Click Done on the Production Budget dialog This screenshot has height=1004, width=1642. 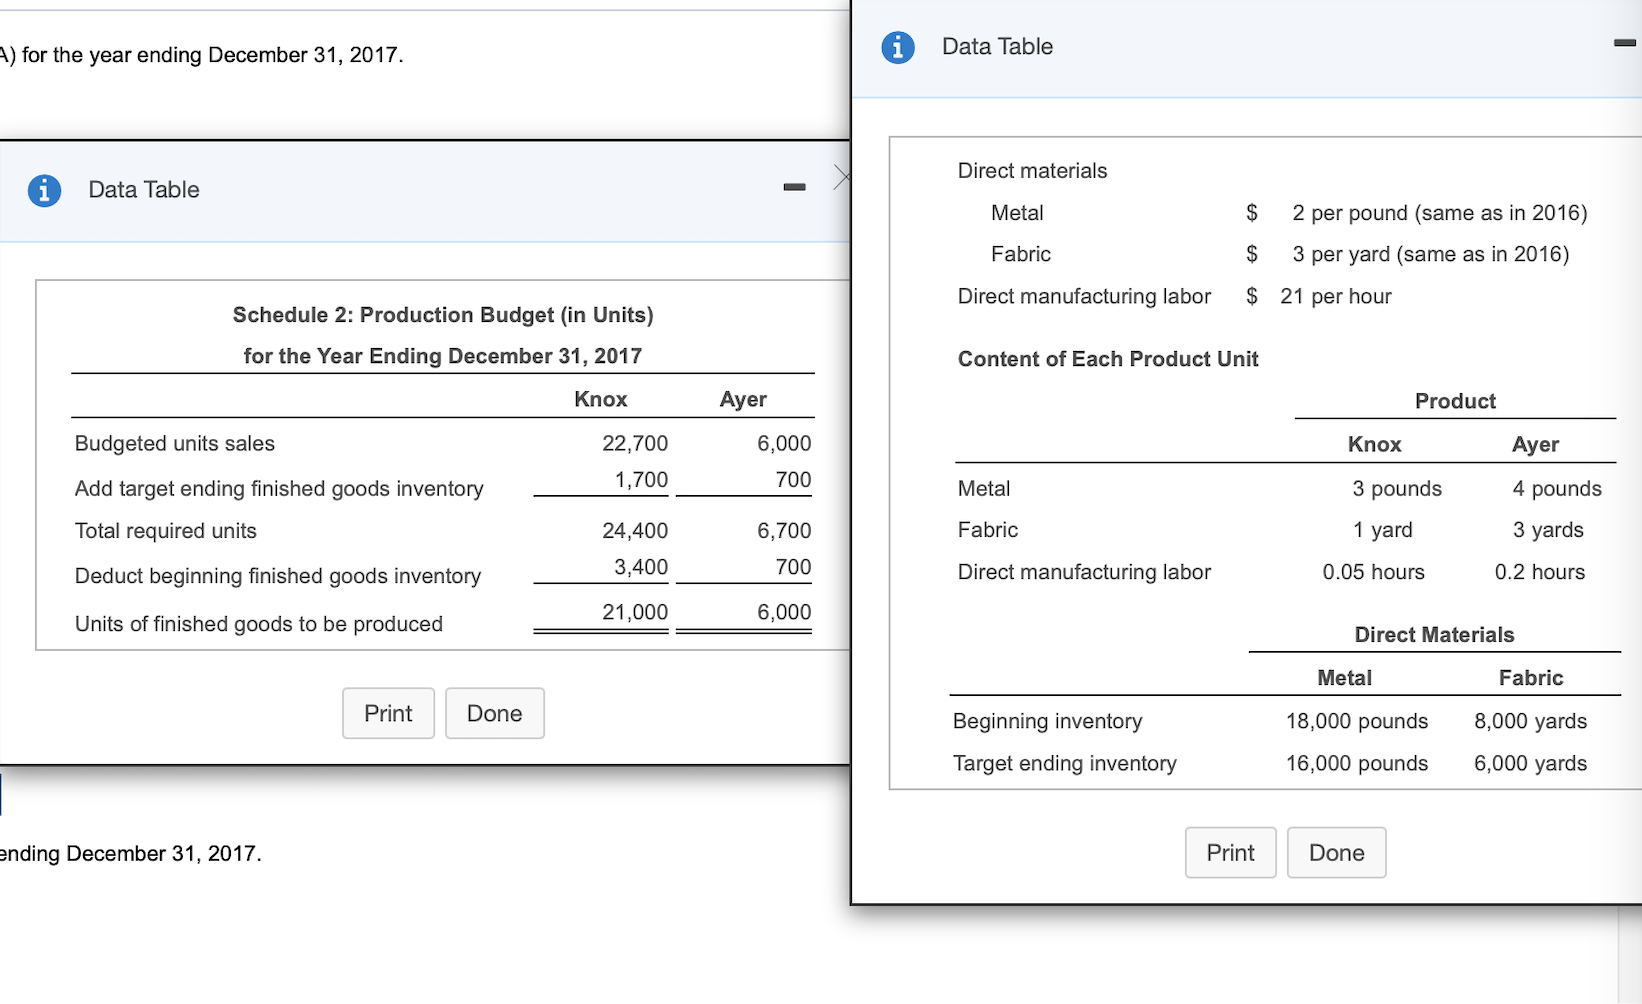[x=494, y=713]
